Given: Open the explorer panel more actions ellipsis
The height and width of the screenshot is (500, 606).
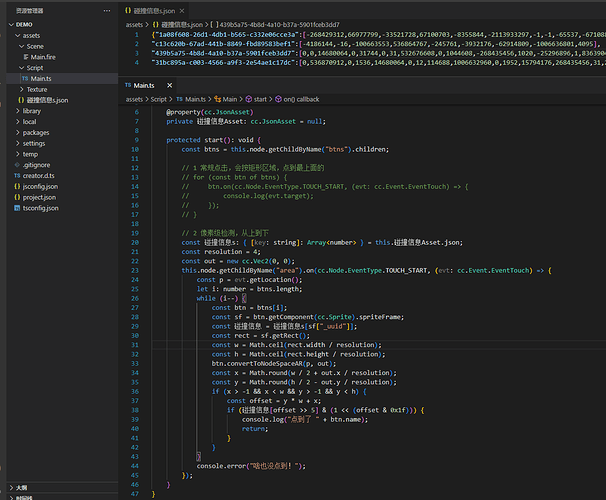Looking at the screenshot, I should coord(107,8).
